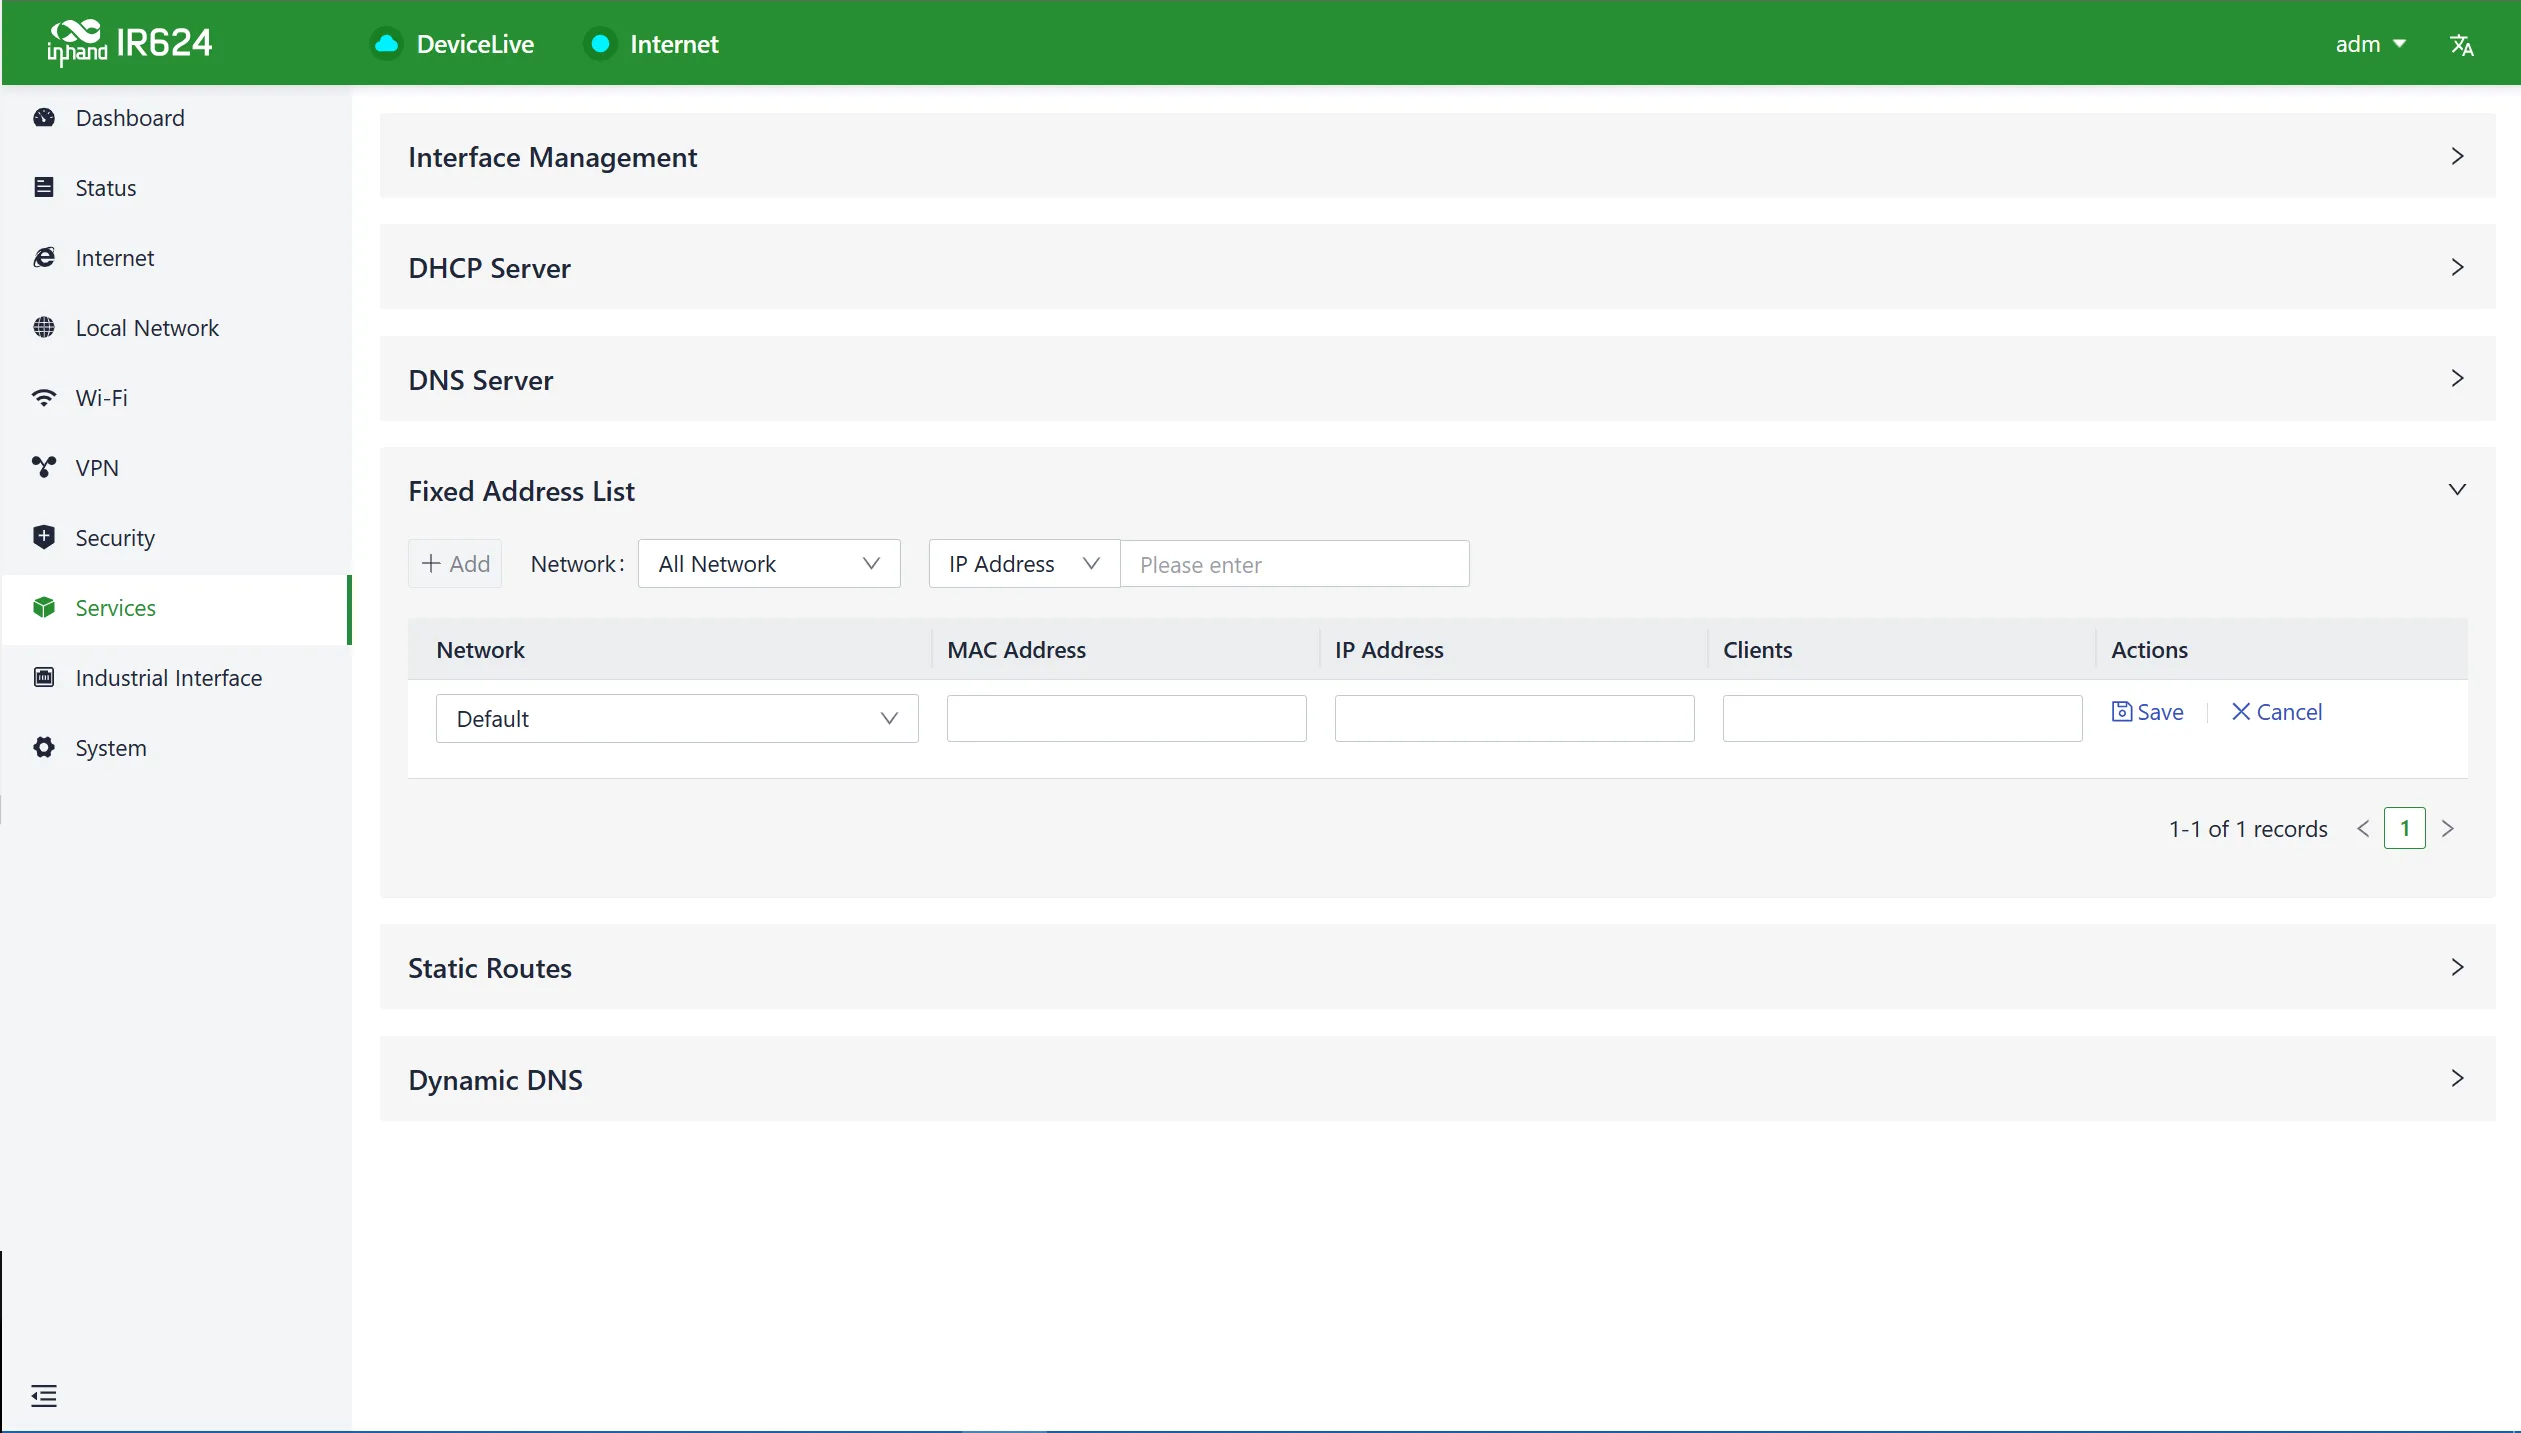Screen dimensions: 2521x1433
Task: Collapse the Fixed Address List section
Action: tap(2457, 490)
